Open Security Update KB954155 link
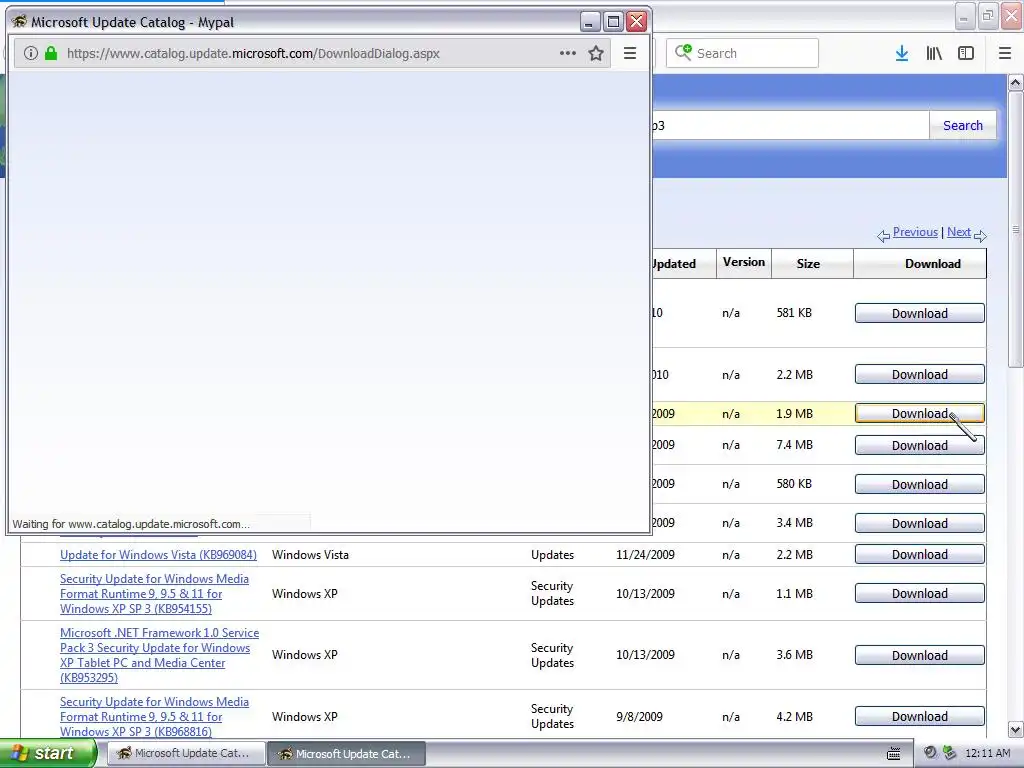This screenshot has width=1024, height=768. tap(154, 594)
